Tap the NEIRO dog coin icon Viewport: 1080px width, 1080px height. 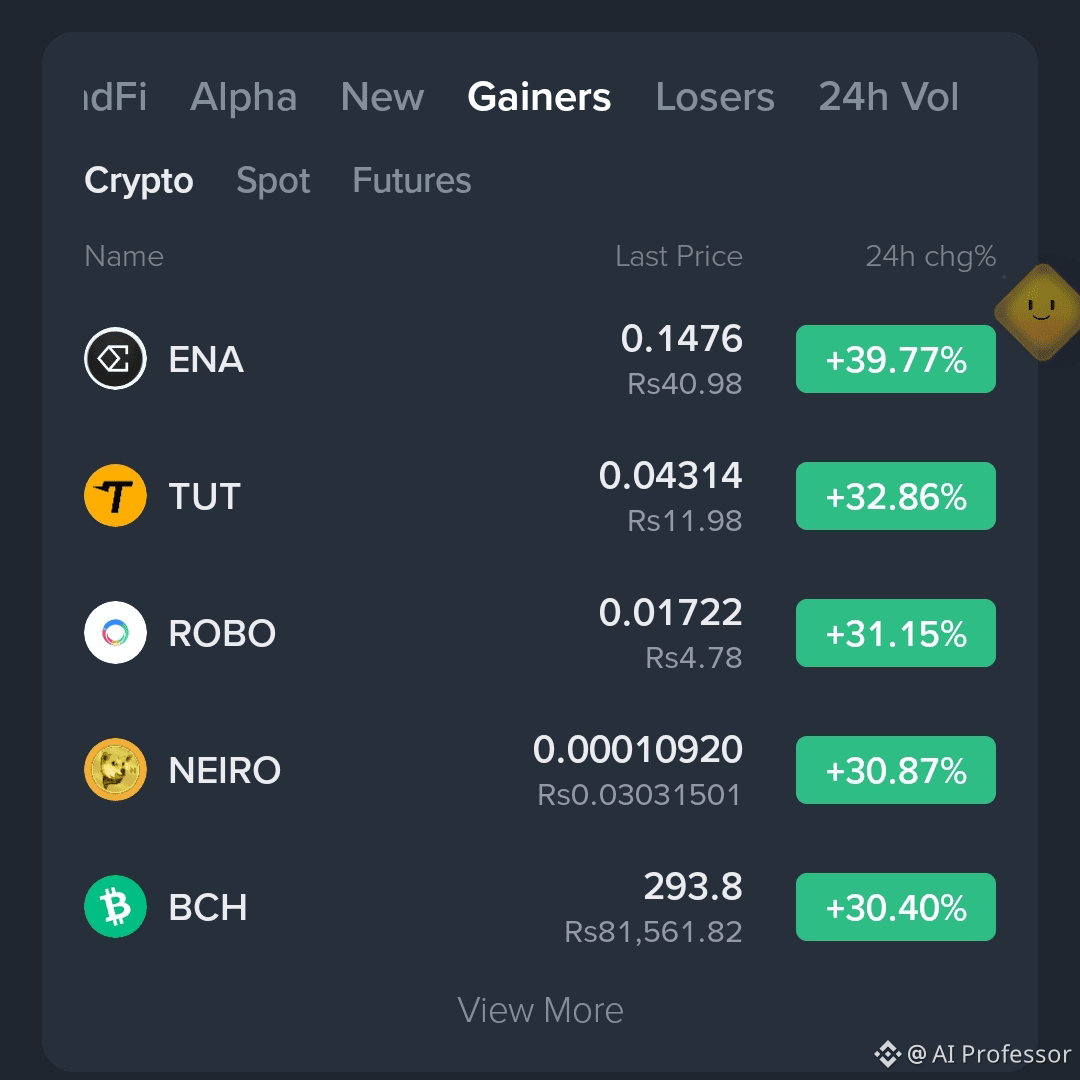pyautogui.click(x=115, y=769)
